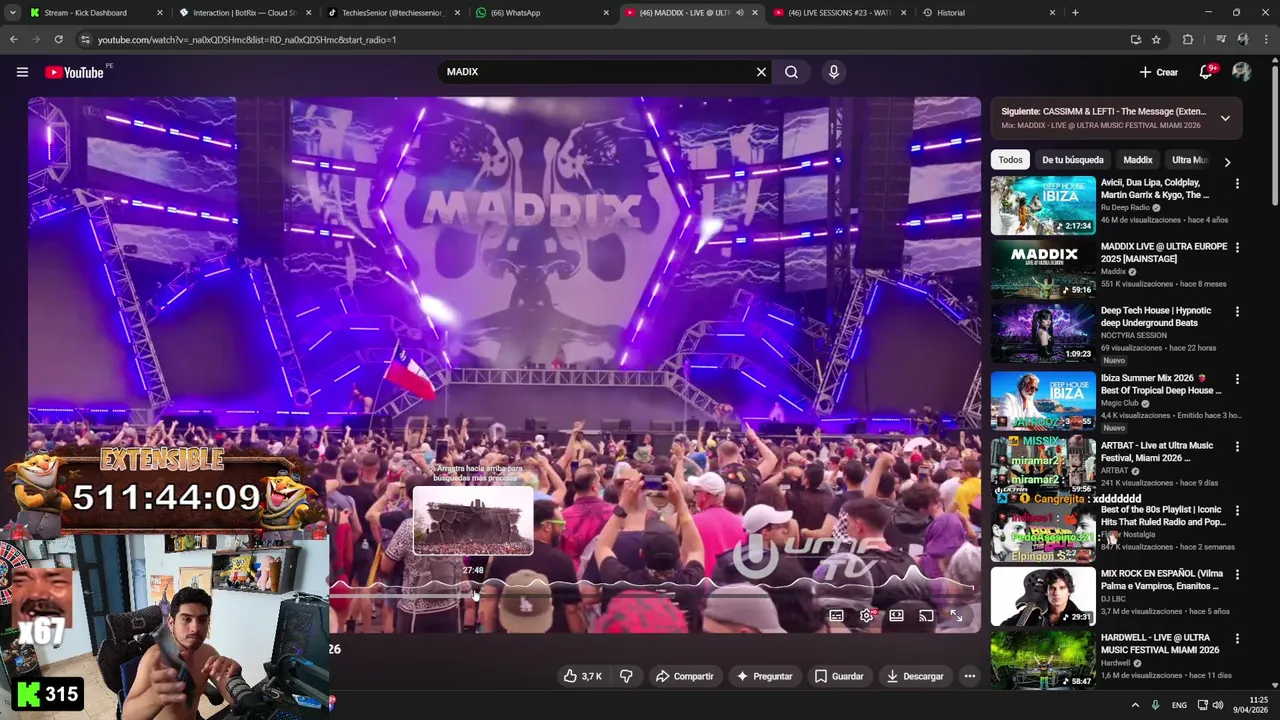Screen dimensions: 1280x720
Task: Bookmark this page with star icon
Action: pyautogui.click(x=1156, y=39)
